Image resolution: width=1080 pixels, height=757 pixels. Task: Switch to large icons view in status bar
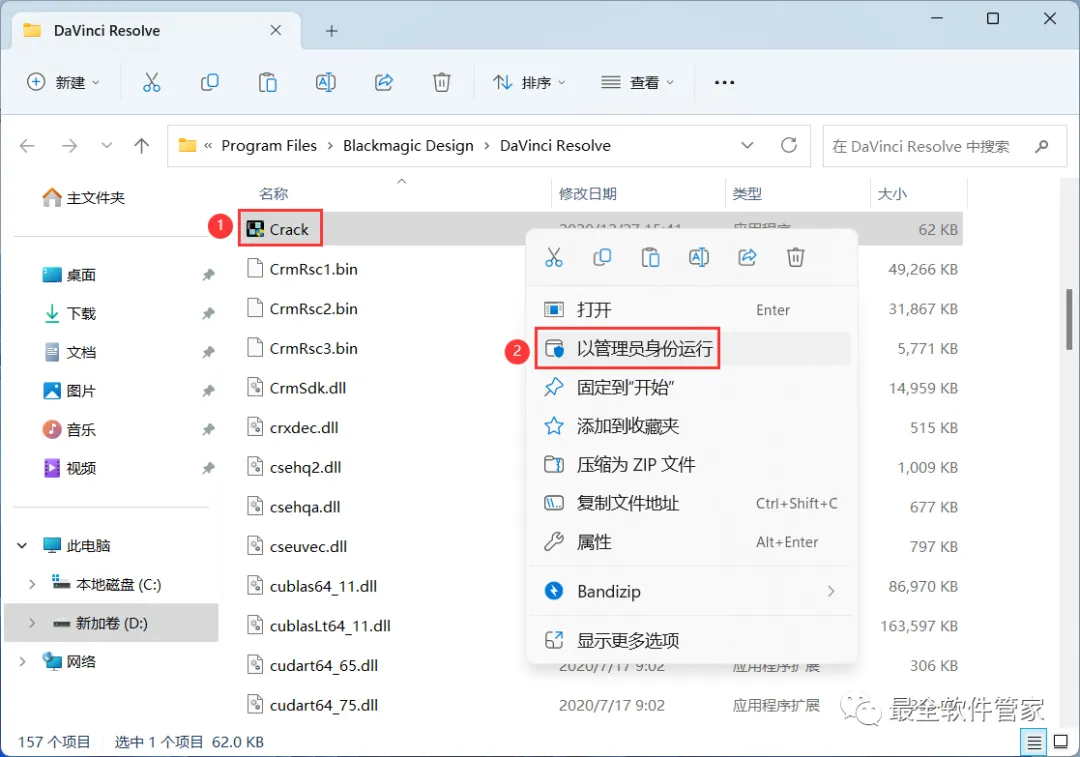1061,743
